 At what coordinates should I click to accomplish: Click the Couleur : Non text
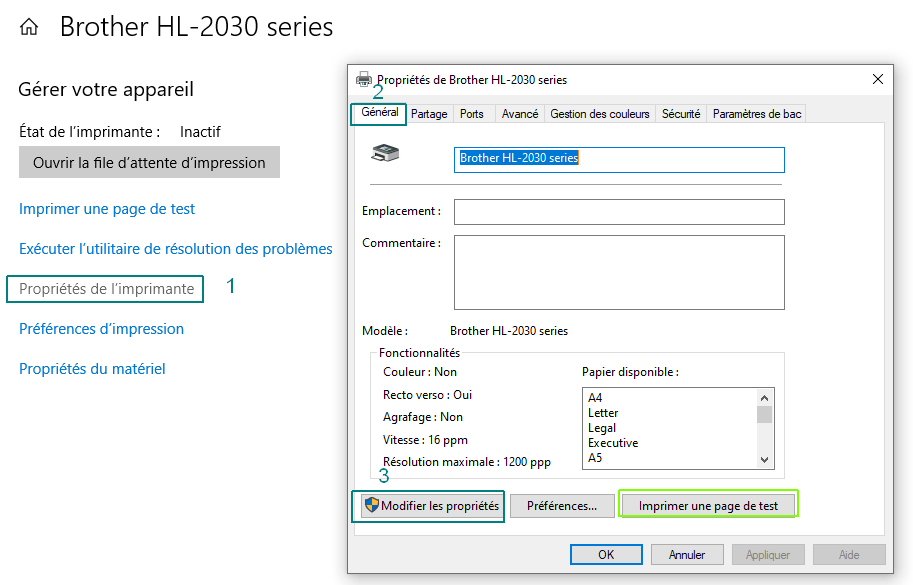pos(420,372)
